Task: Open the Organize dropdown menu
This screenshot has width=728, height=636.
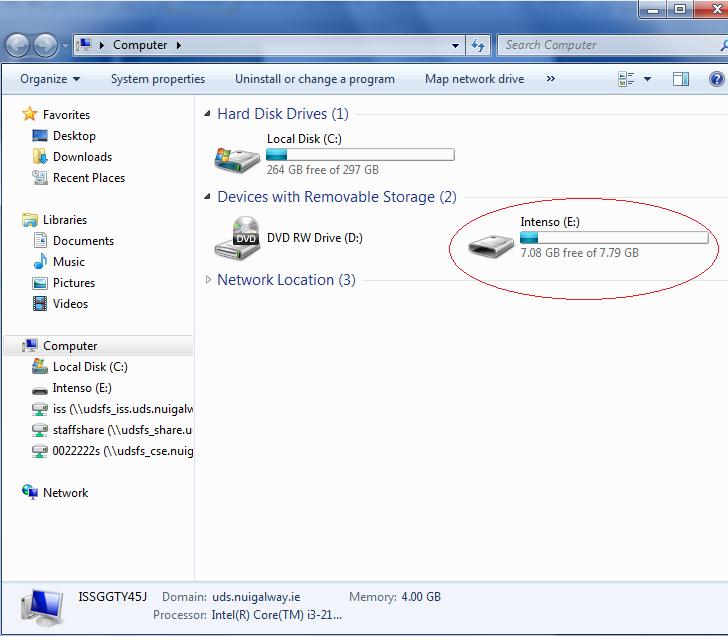Action: coord(49,79)
